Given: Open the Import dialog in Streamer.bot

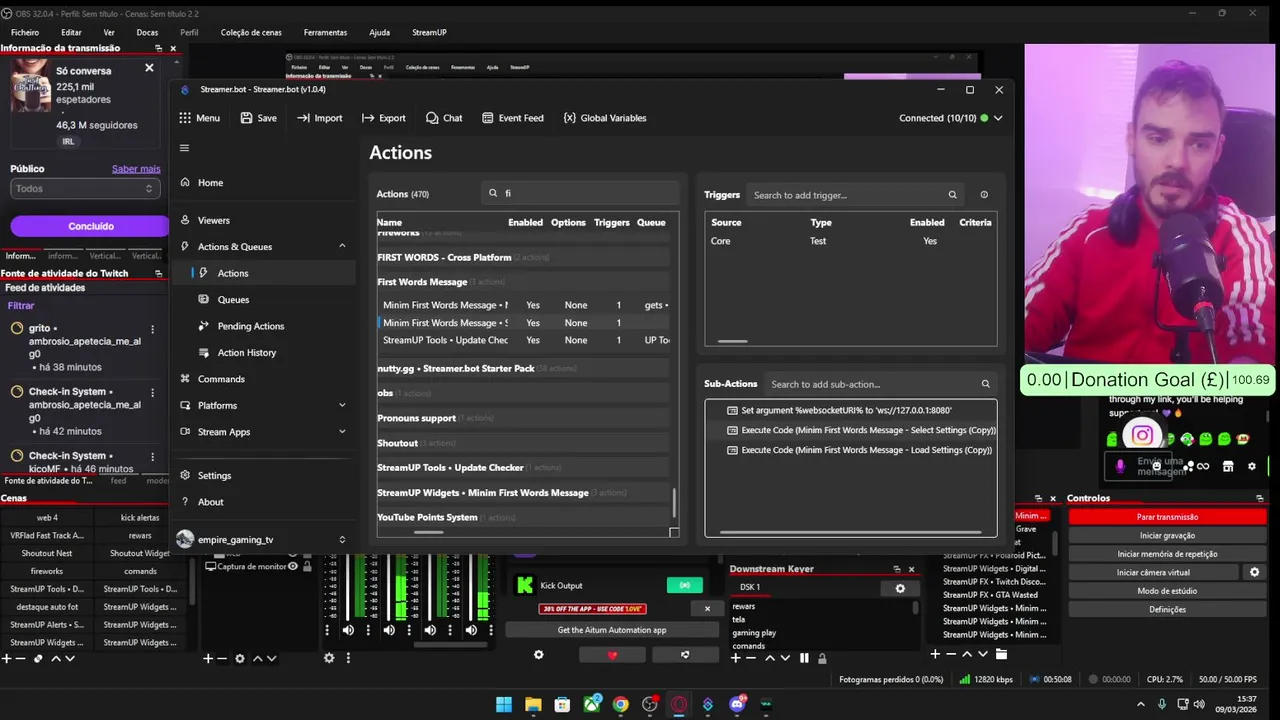Looking at the screenshot, I should pos(319,118).
